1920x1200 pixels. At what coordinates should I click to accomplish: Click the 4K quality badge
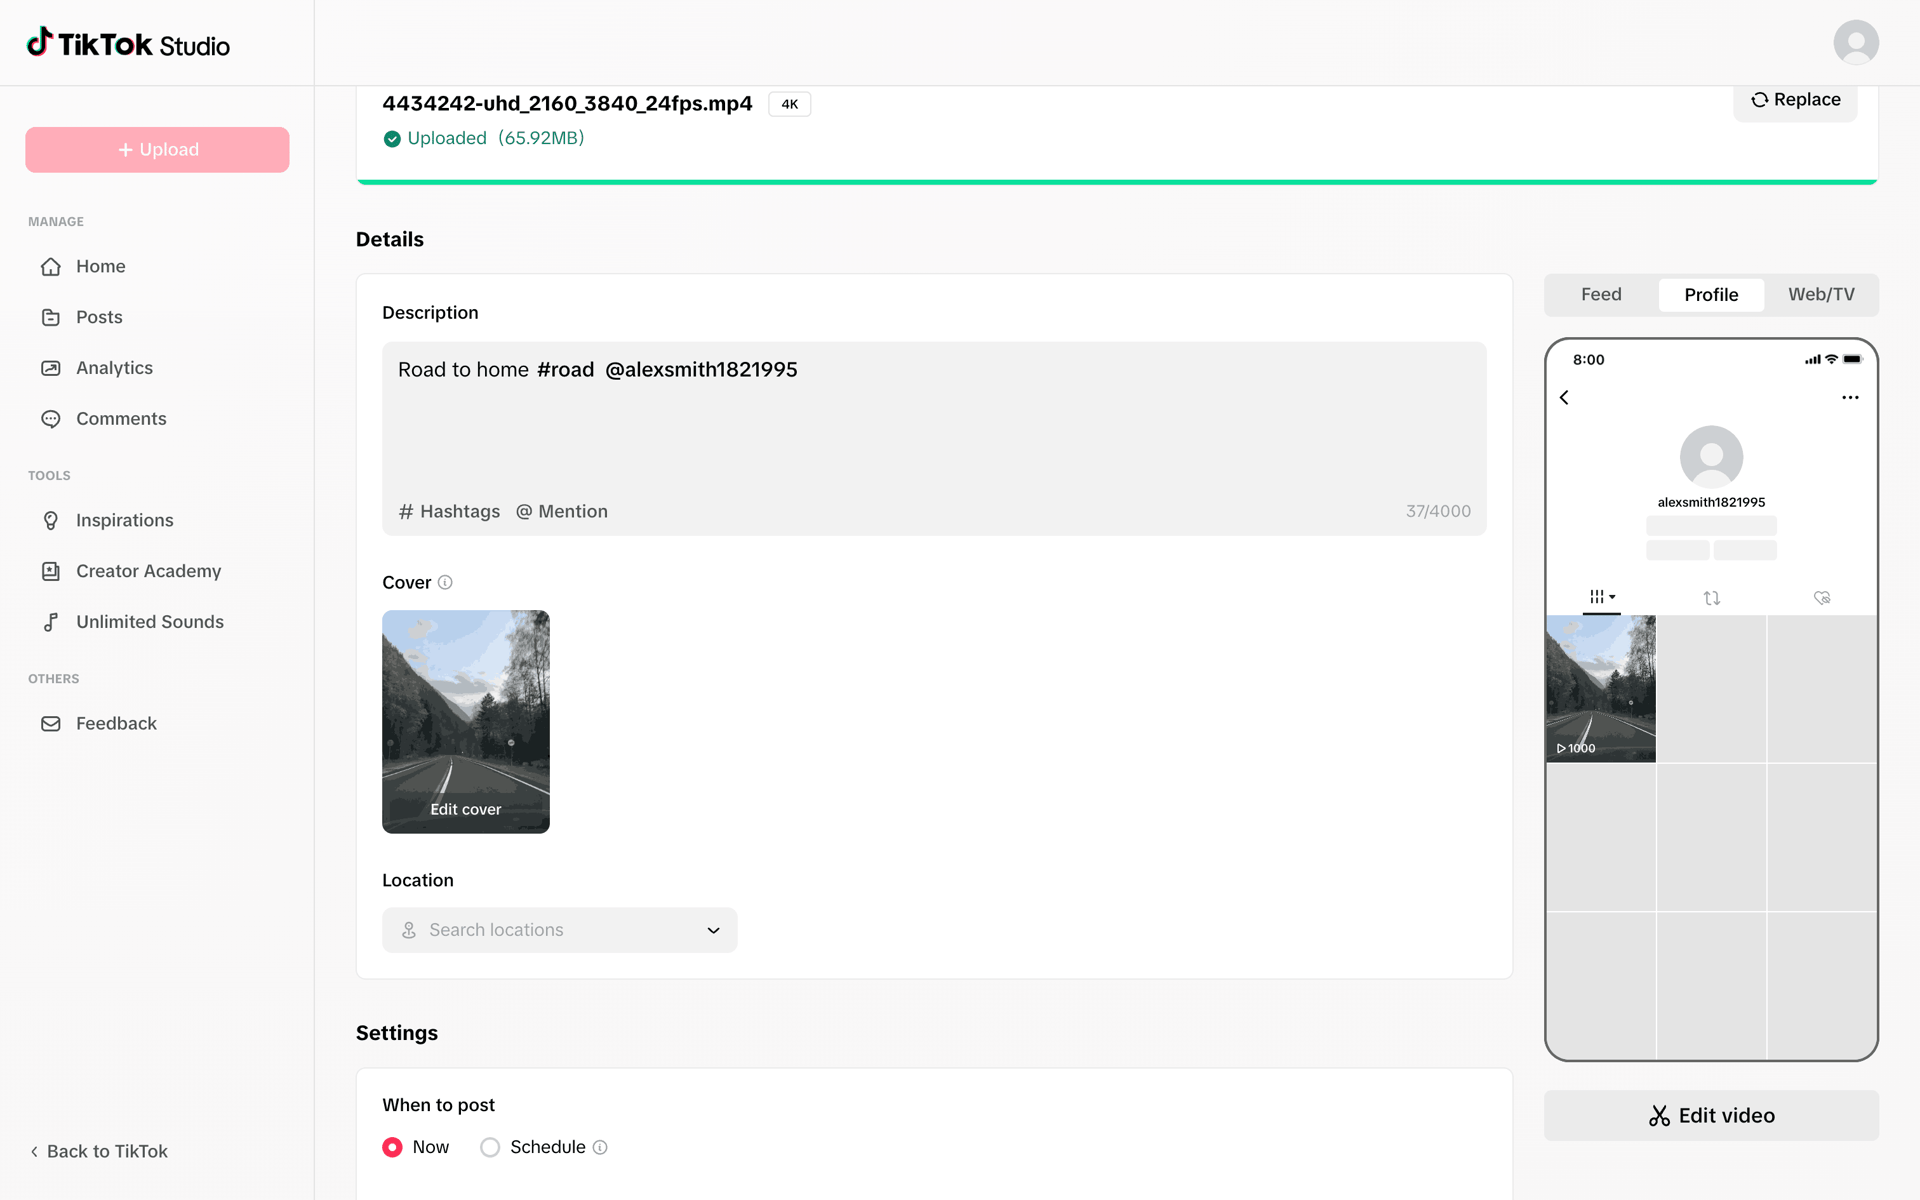pos(790,104)
